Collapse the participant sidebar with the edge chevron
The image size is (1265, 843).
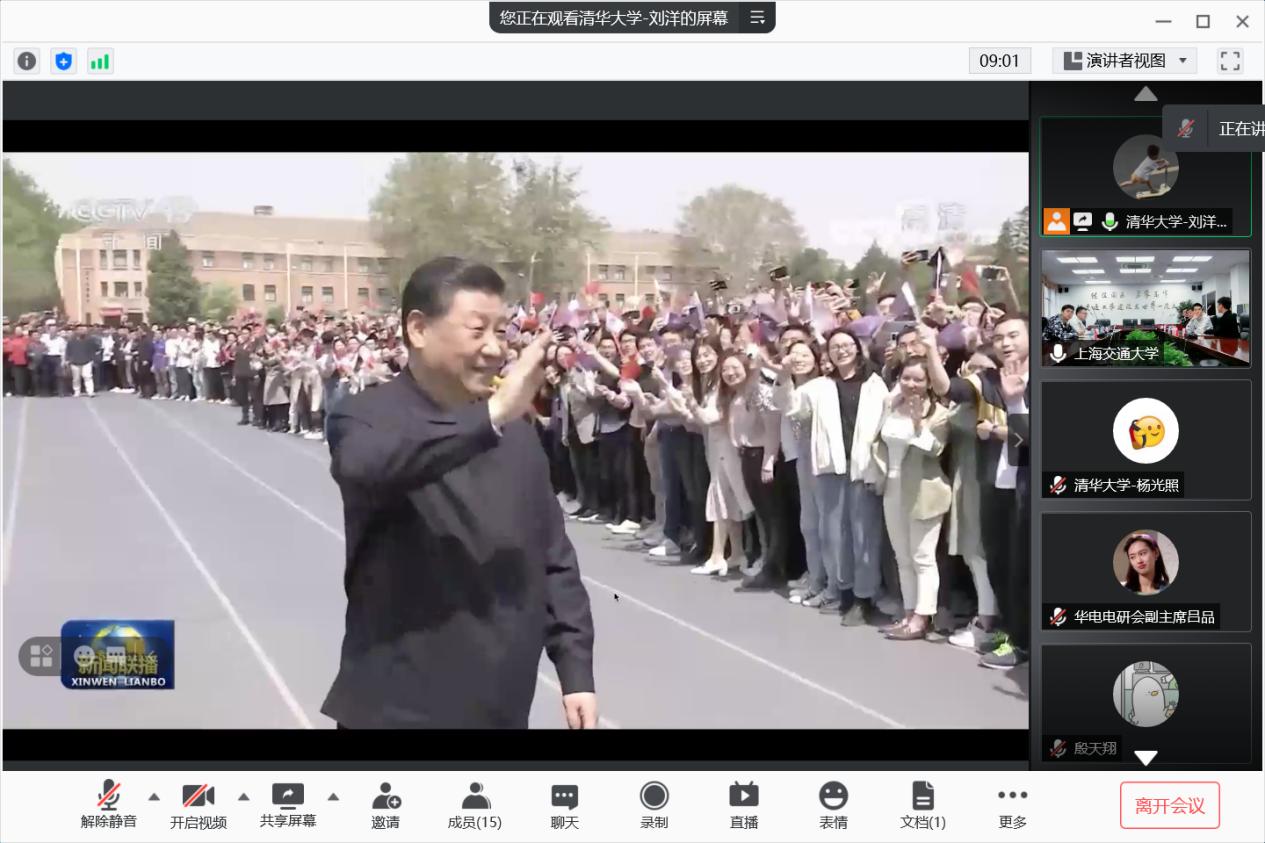pos(1018,440)
